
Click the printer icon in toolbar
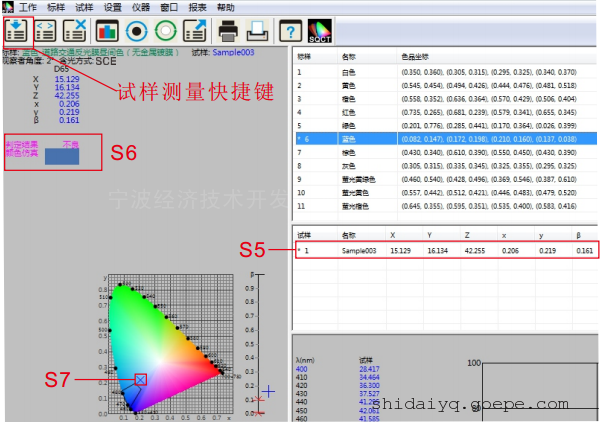pyautogui.click(x=228, y=30)
